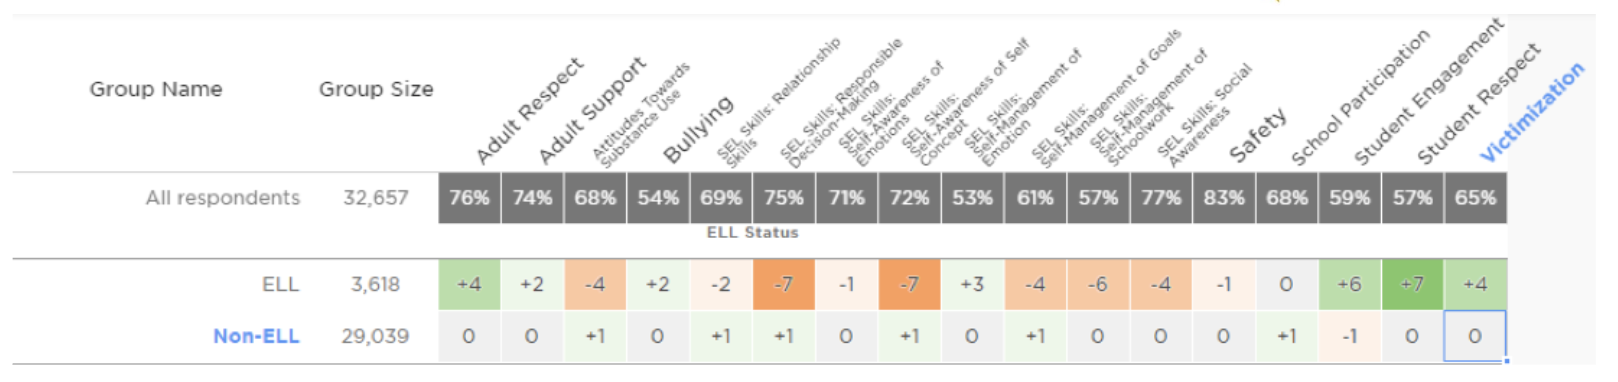Click All respondents 76% Adult Respect cell
The image size is (1618, 382).
tap(469, 198)
